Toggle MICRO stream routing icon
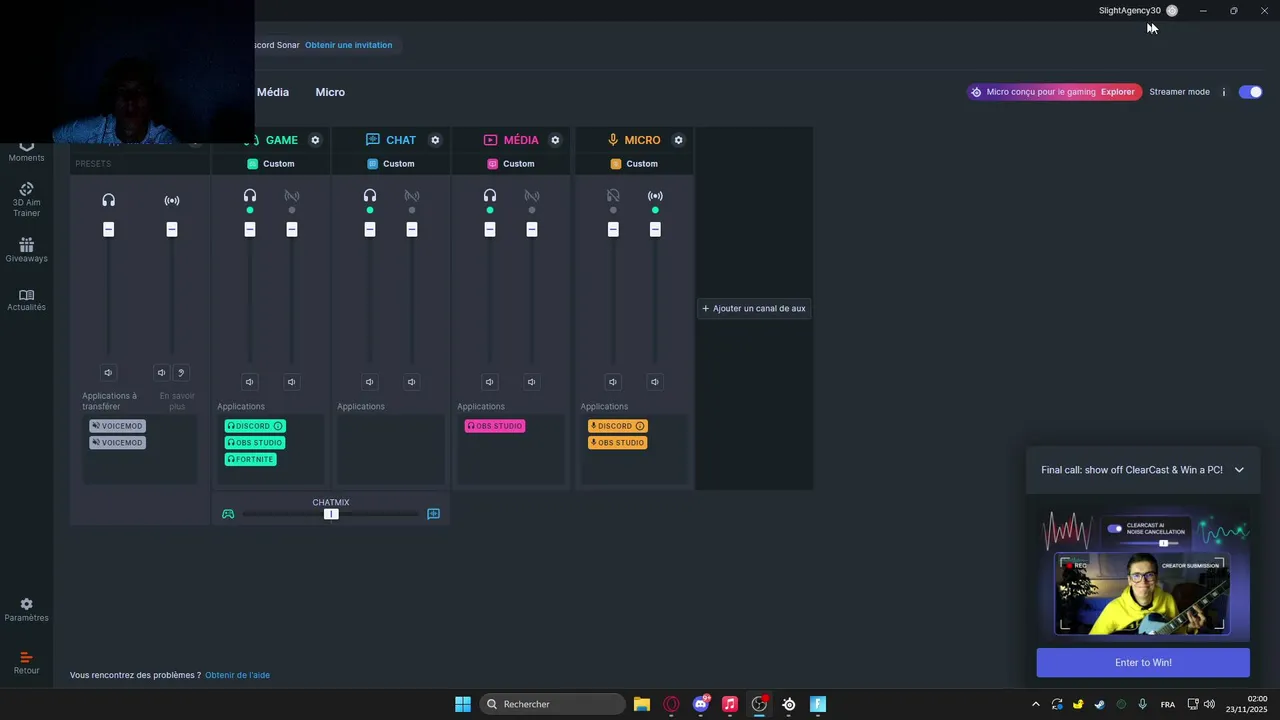The image size is (1280, 720). [655, 196]
